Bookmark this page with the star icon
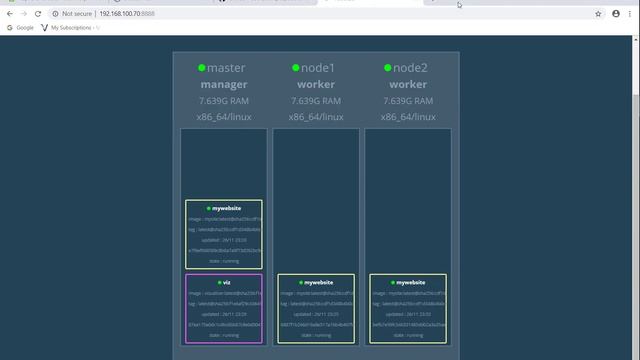 click(x=598, y=14)
